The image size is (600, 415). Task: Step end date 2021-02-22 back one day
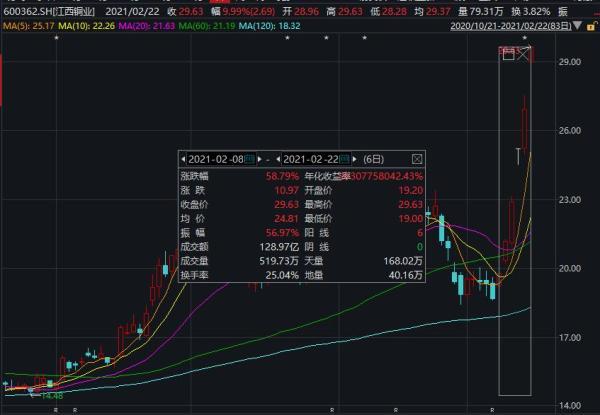(278, 159)
